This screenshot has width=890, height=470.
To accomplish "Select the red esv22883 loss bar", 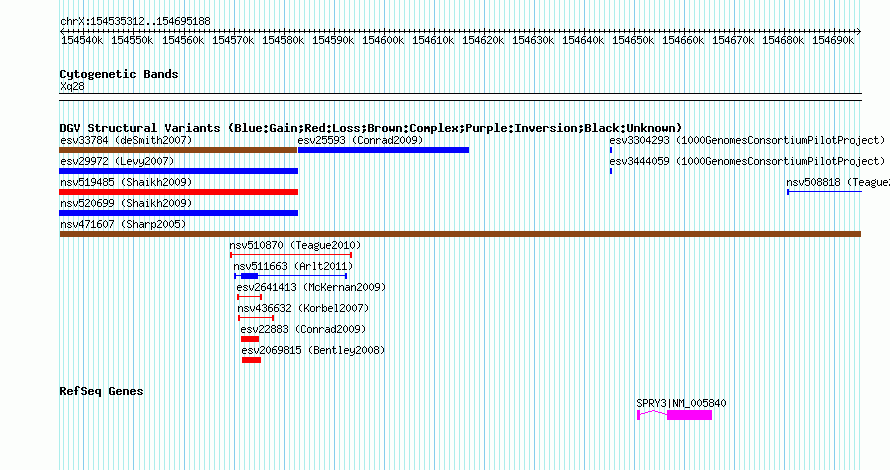I will (x=250, y=339).
